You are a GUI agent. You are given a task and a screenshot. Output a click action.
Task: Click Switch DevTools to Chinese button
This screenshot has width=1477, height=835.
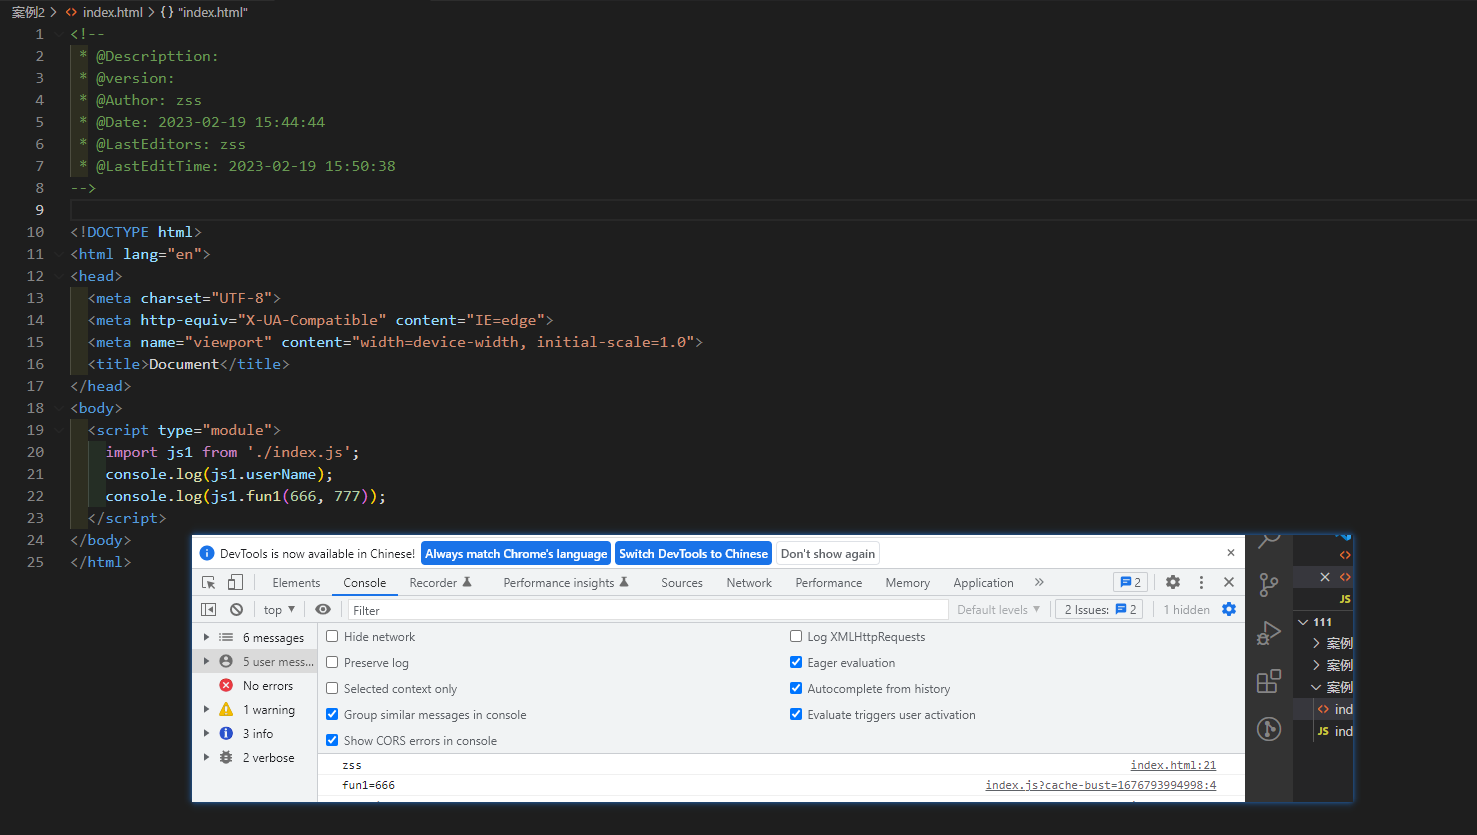tap(693, 553)
